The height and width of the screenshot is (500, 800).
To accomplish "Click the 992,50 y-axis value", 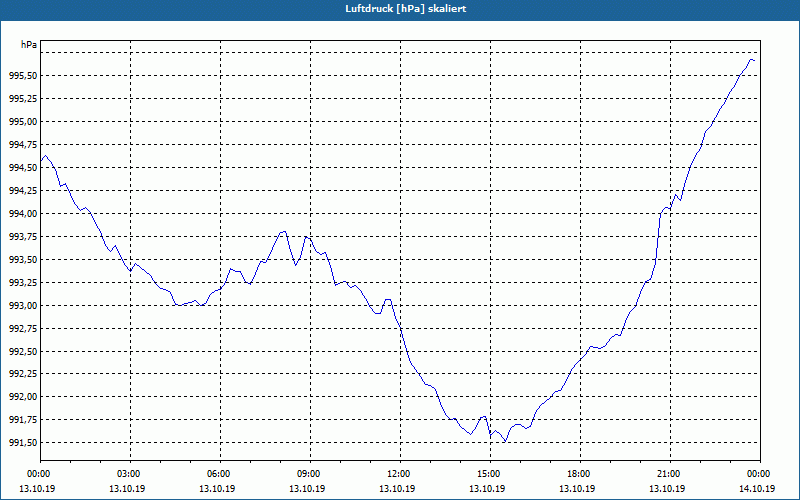I will click(x=23, y=351).
